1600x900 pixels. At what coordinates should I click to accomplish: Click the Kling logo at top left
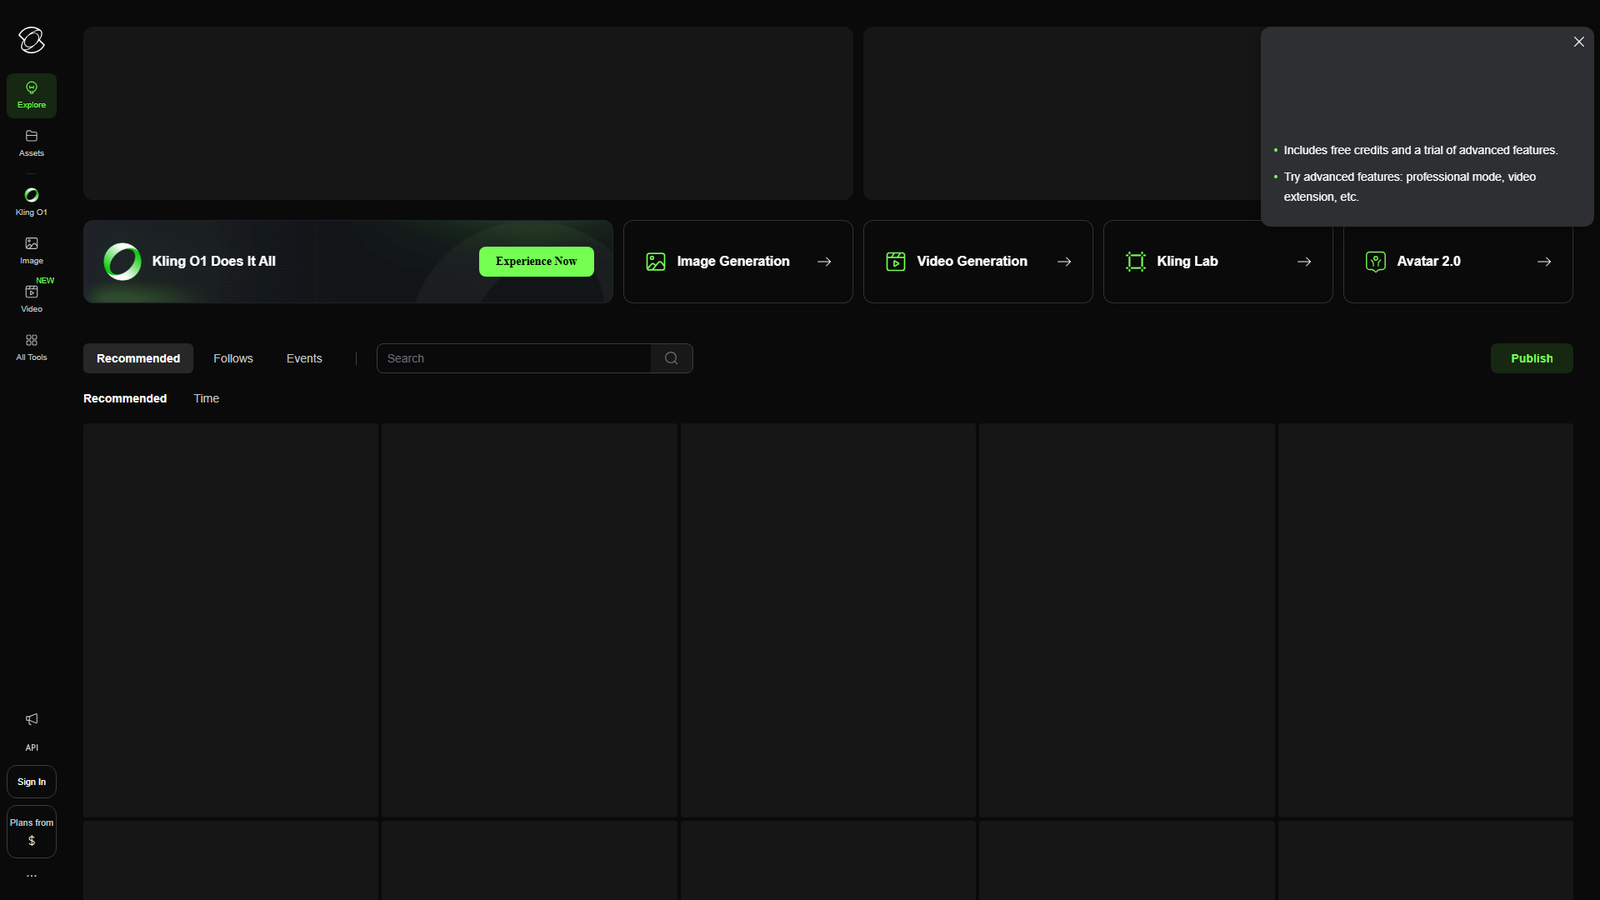[31, 40]
